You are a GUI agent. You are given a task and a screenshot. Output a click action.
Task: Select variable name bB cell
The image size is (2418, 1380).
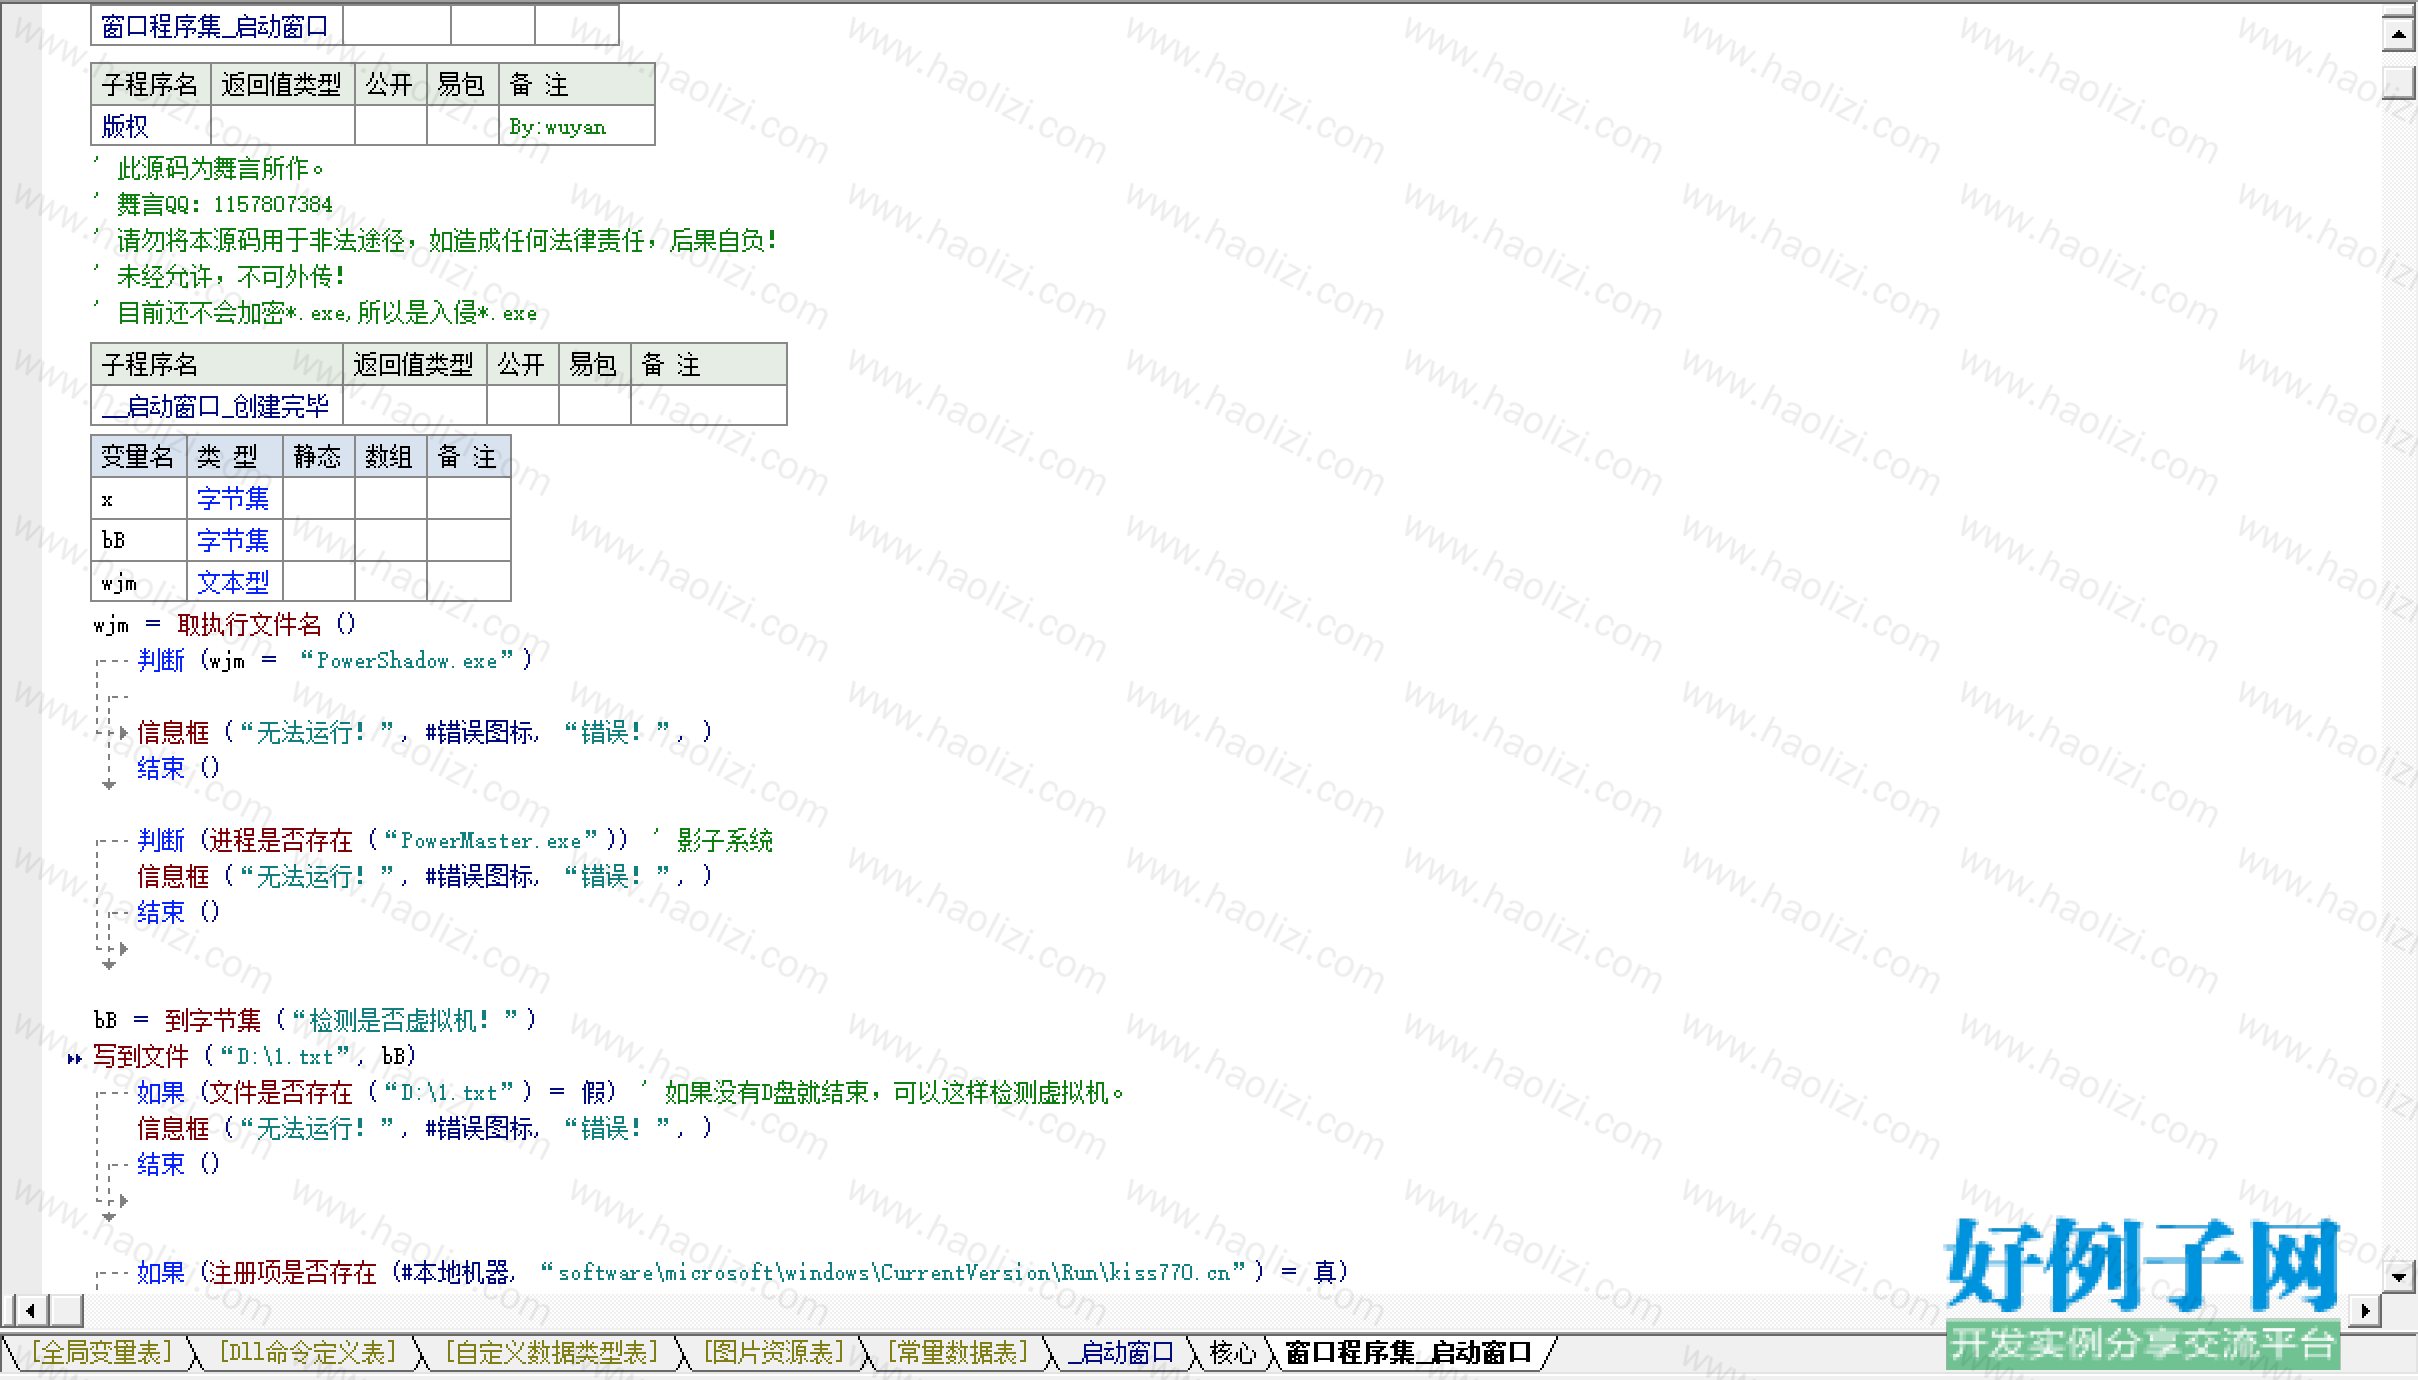[x=139, y=540]
